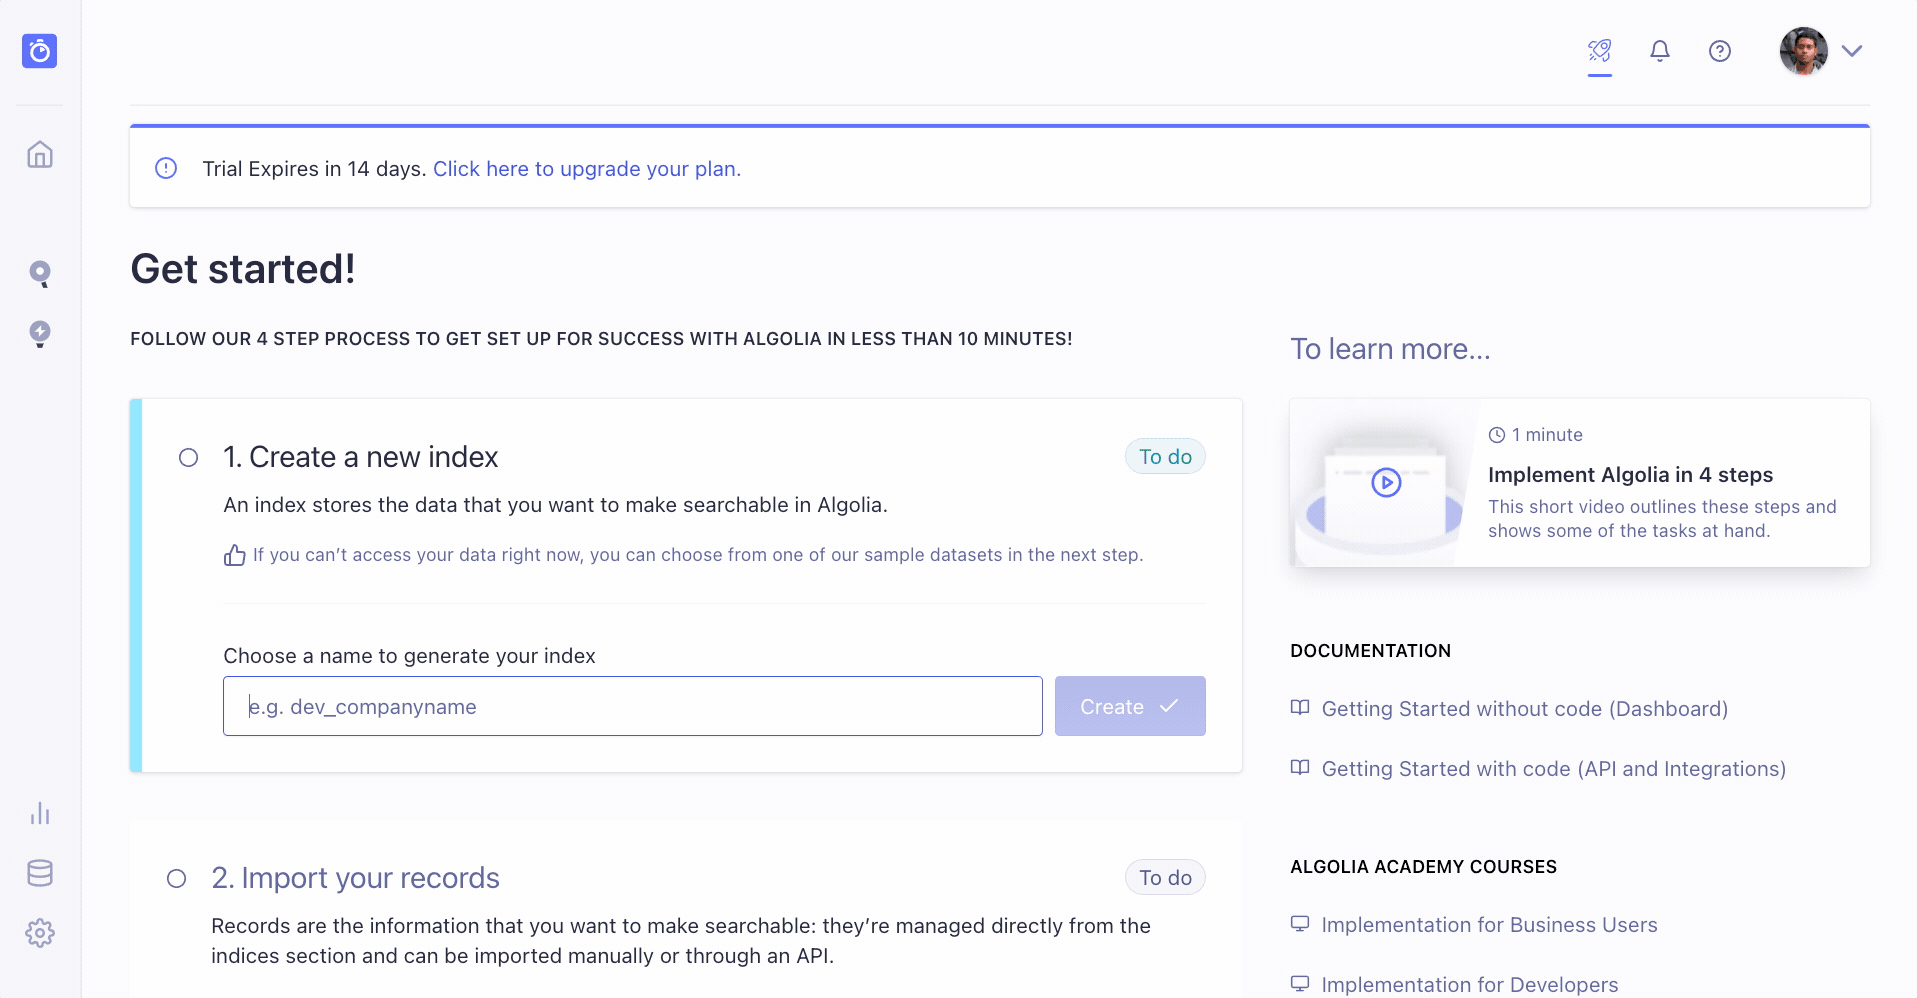Open the analytics bar chart sidebar icon
Screen dimensions: 1917x998
pos(40,813)
